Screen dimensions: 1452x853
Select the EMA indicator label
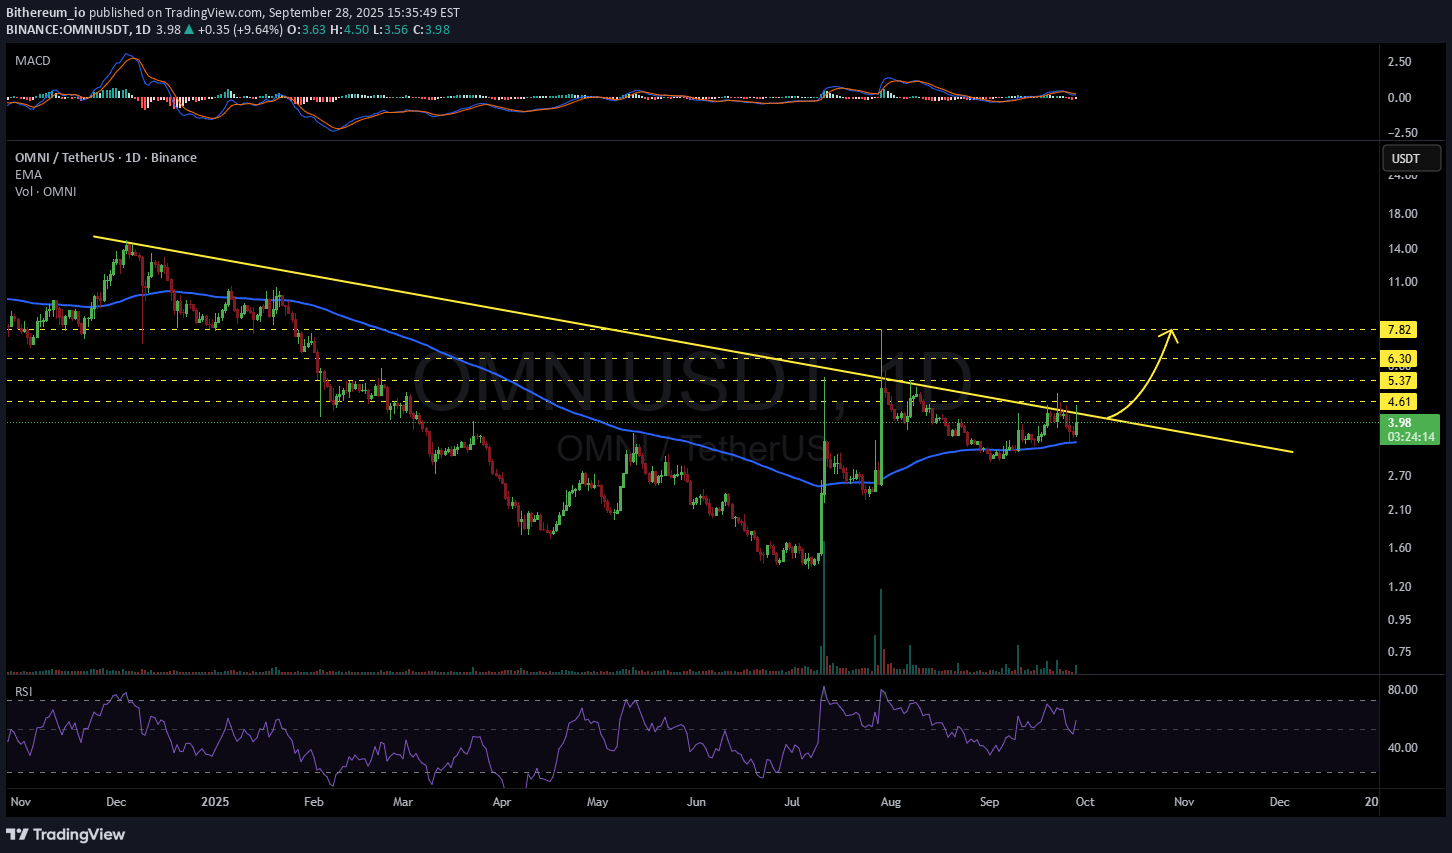click(28, 175)
